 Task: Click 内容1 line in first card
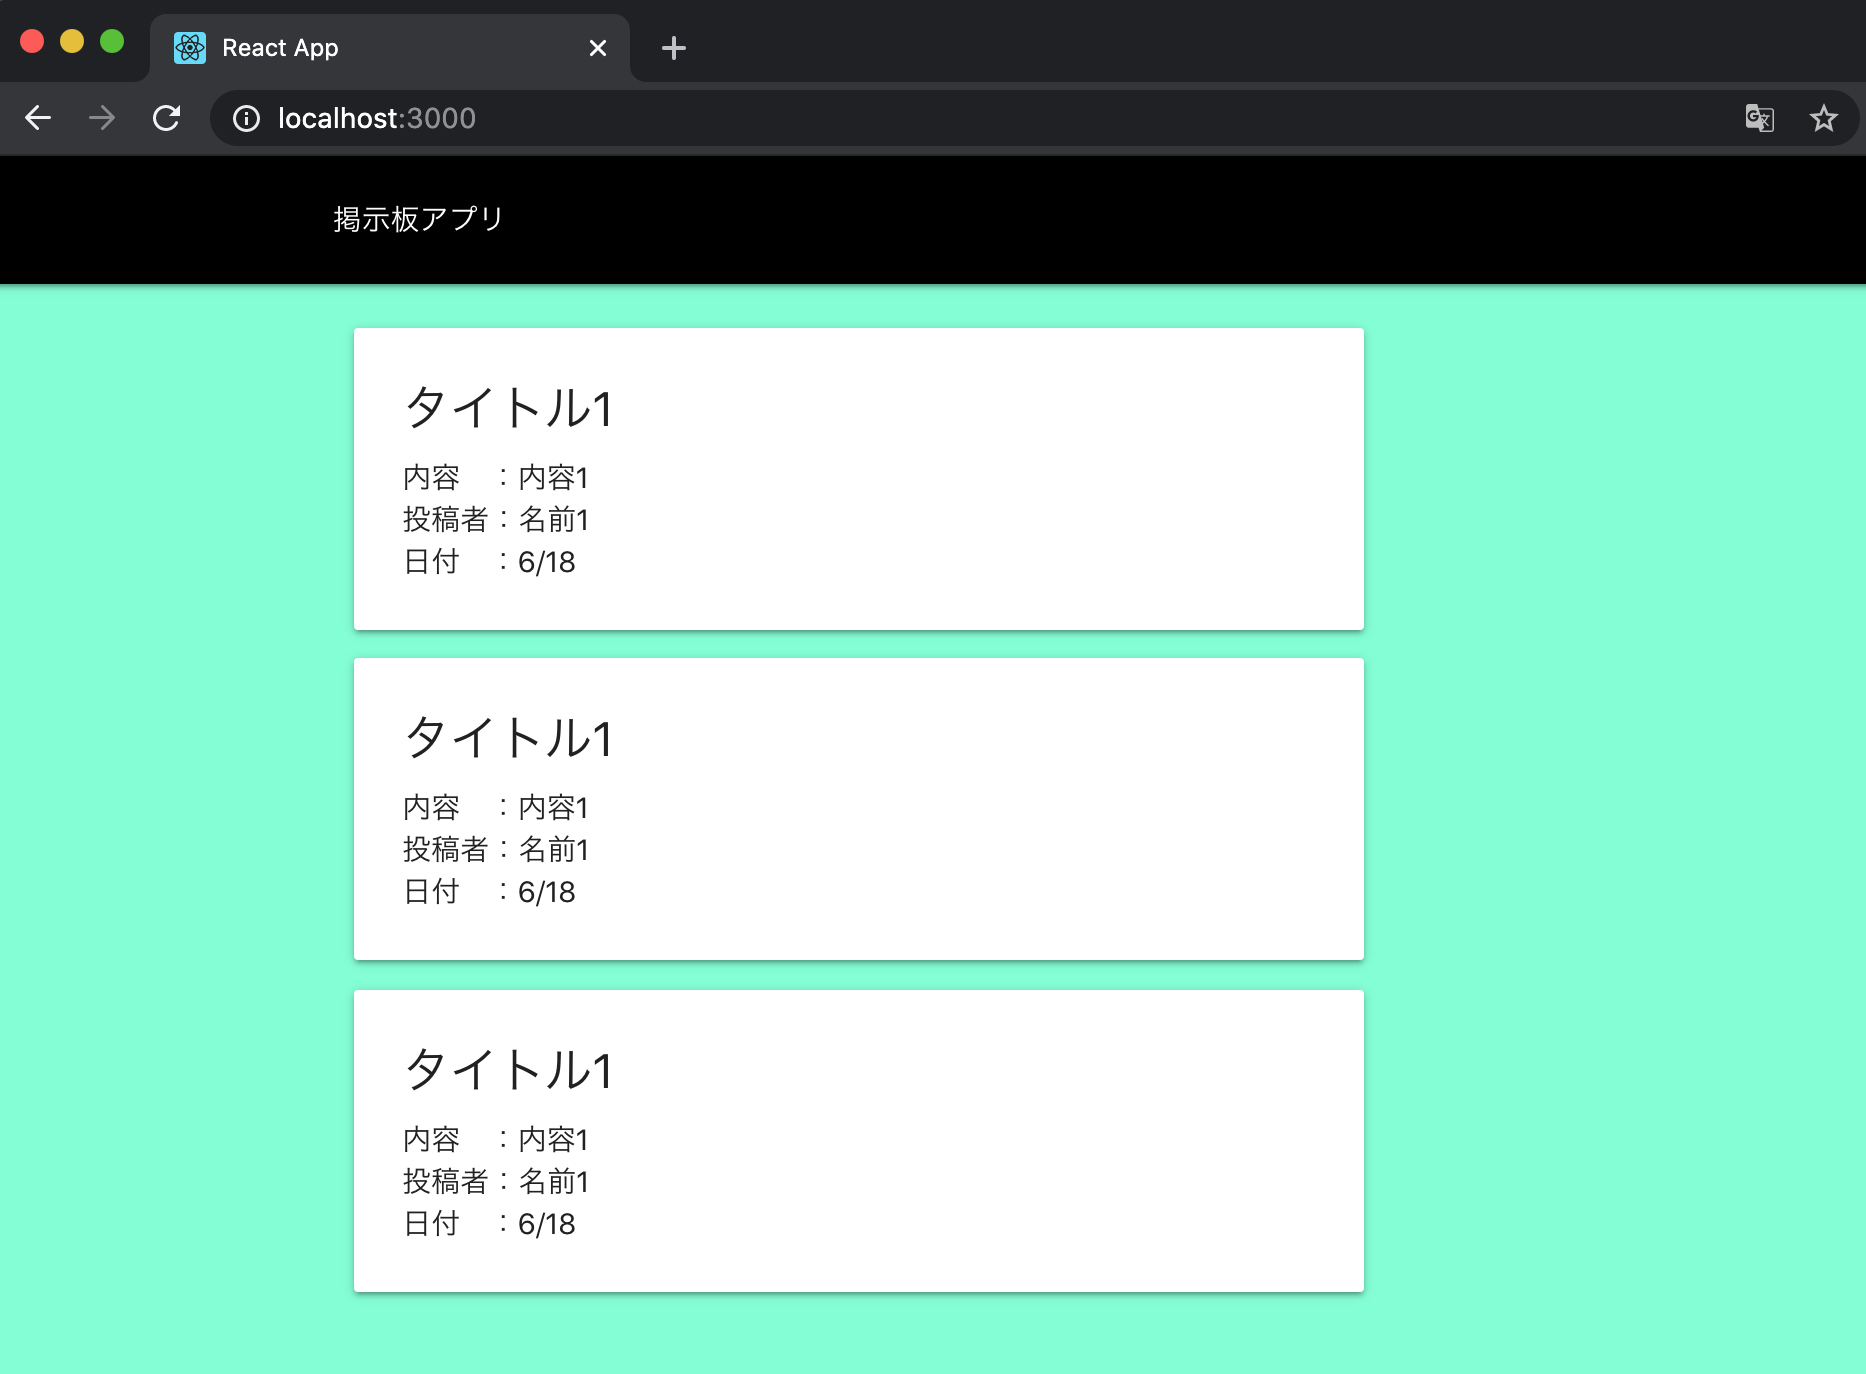click(x=495, y=477)
